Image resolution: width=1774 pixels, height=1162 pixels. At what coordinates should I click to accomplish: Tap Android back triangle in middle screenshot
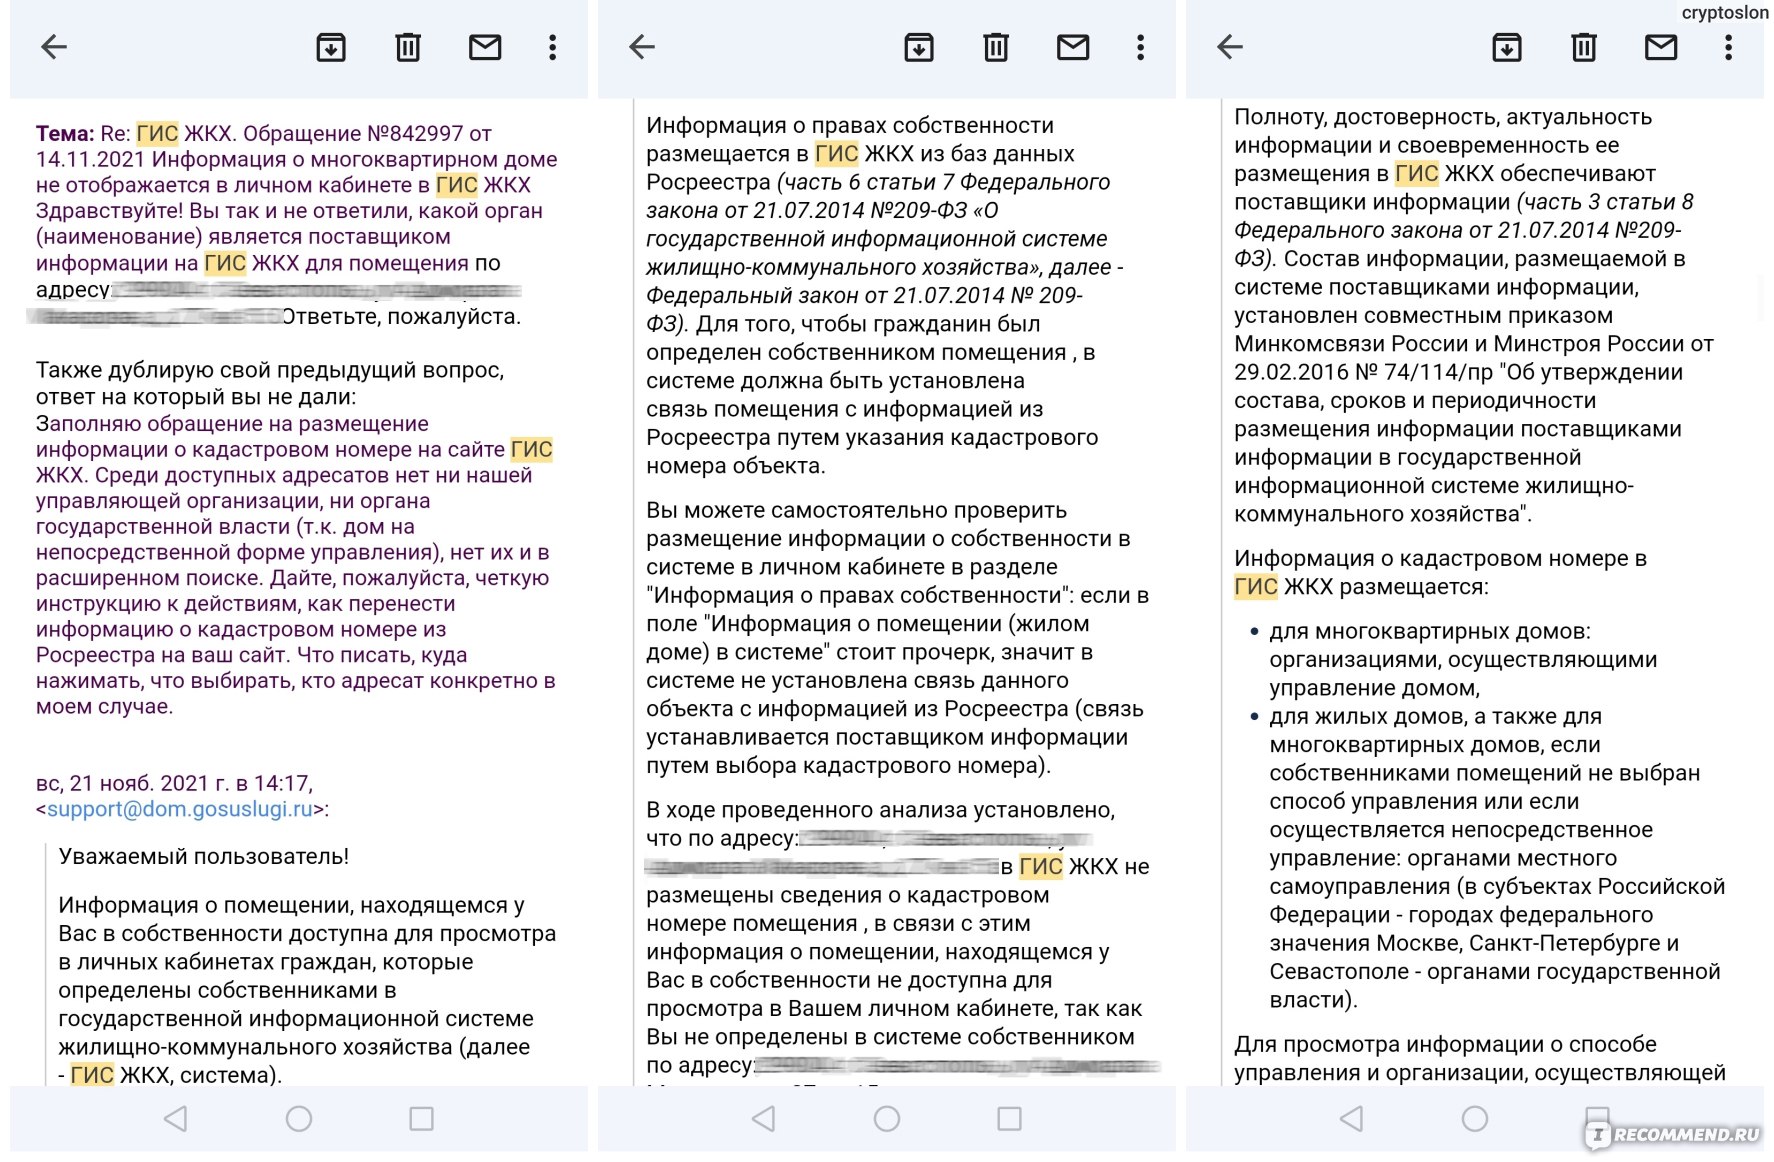[x=764, y=1118]
